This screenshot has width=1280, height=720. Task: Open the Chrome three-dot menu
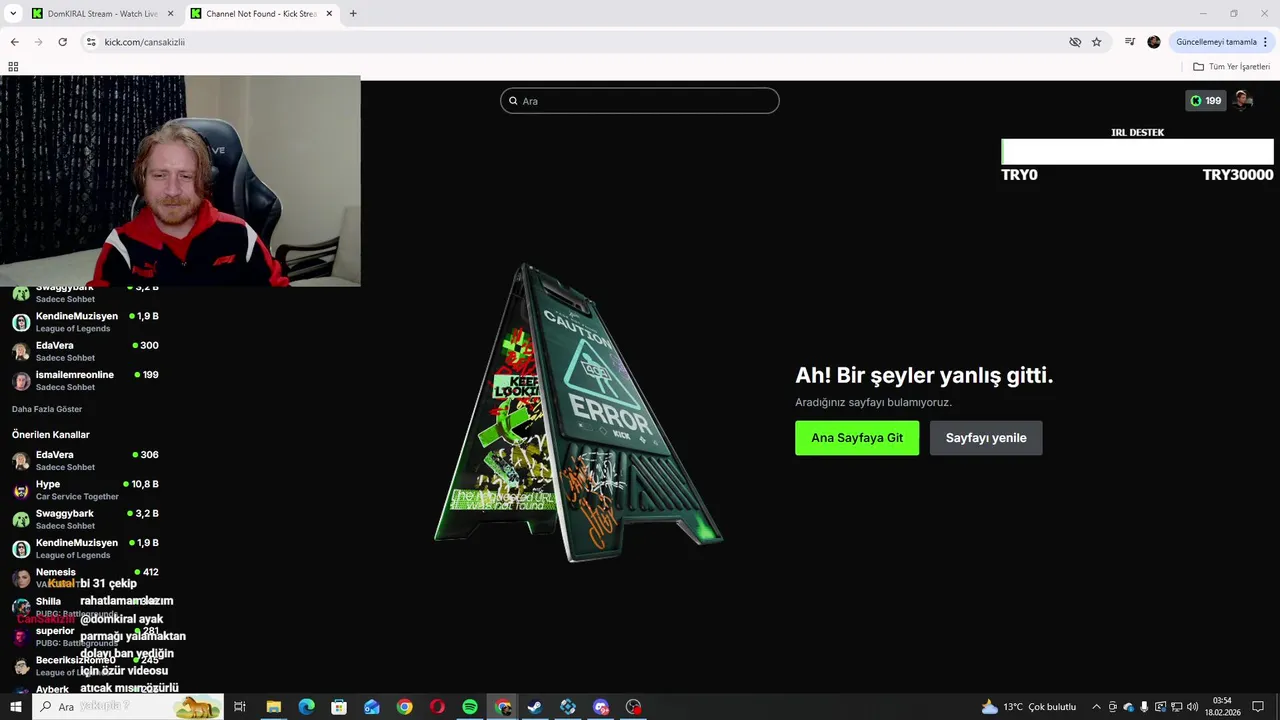click(1265, 42)
